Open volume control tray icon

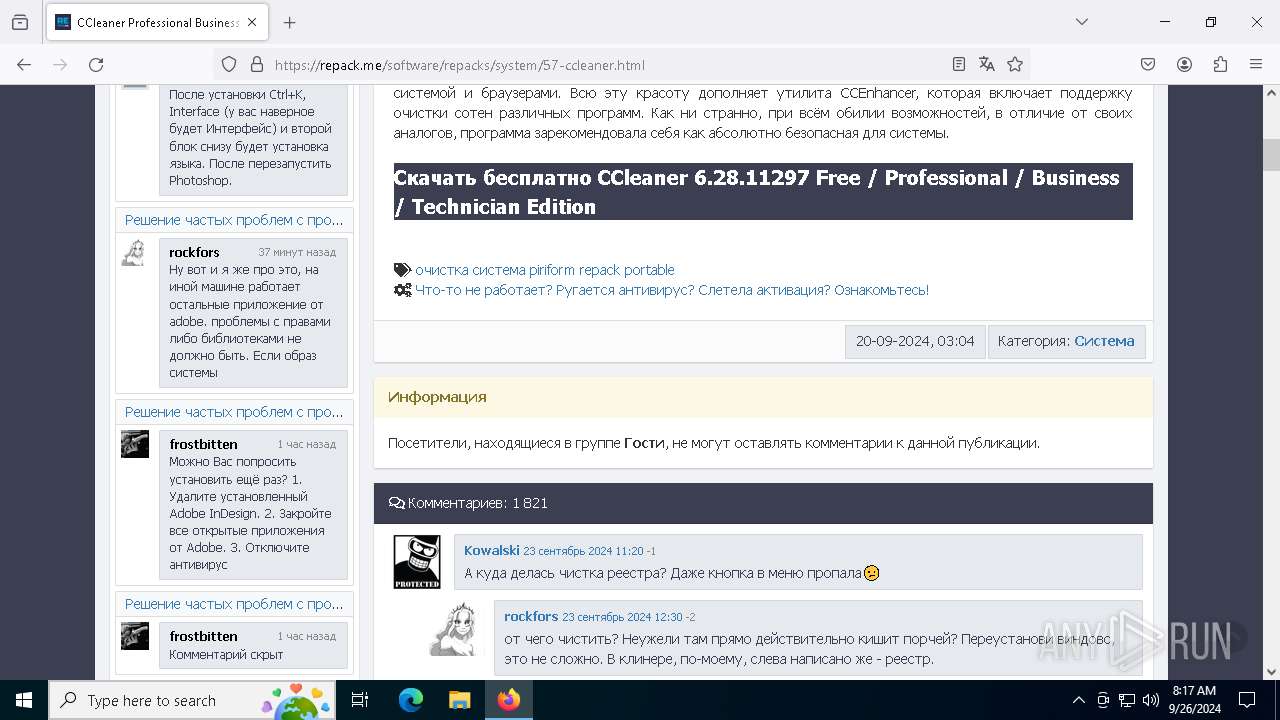click(1151, 700)
